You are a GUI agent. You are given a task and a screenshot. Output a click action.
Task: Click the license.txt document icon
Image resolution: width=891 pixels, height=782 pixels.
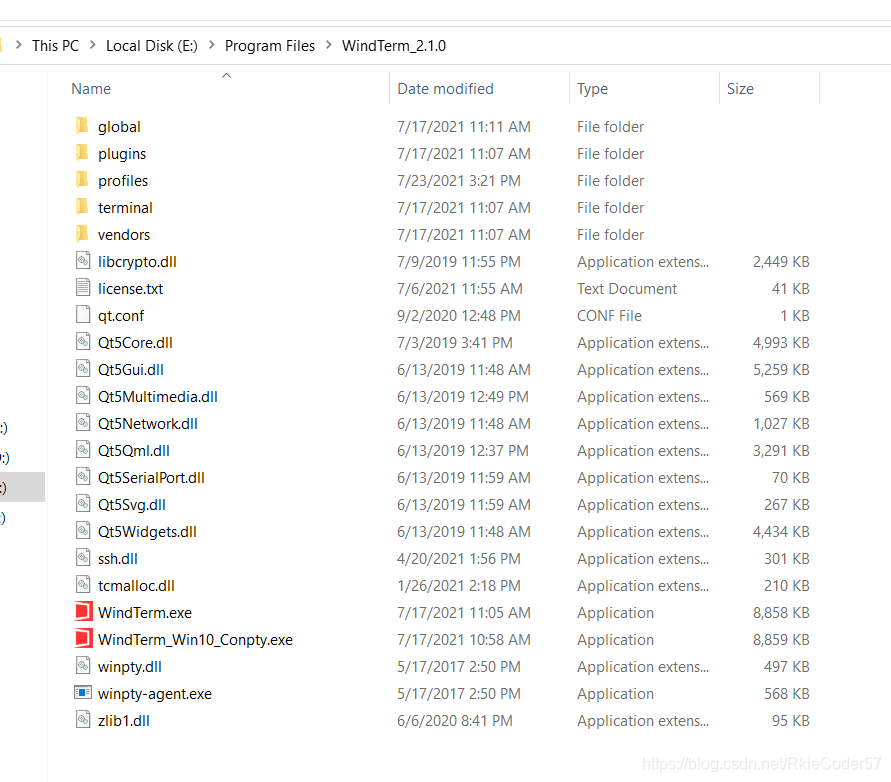click(83, 288)
